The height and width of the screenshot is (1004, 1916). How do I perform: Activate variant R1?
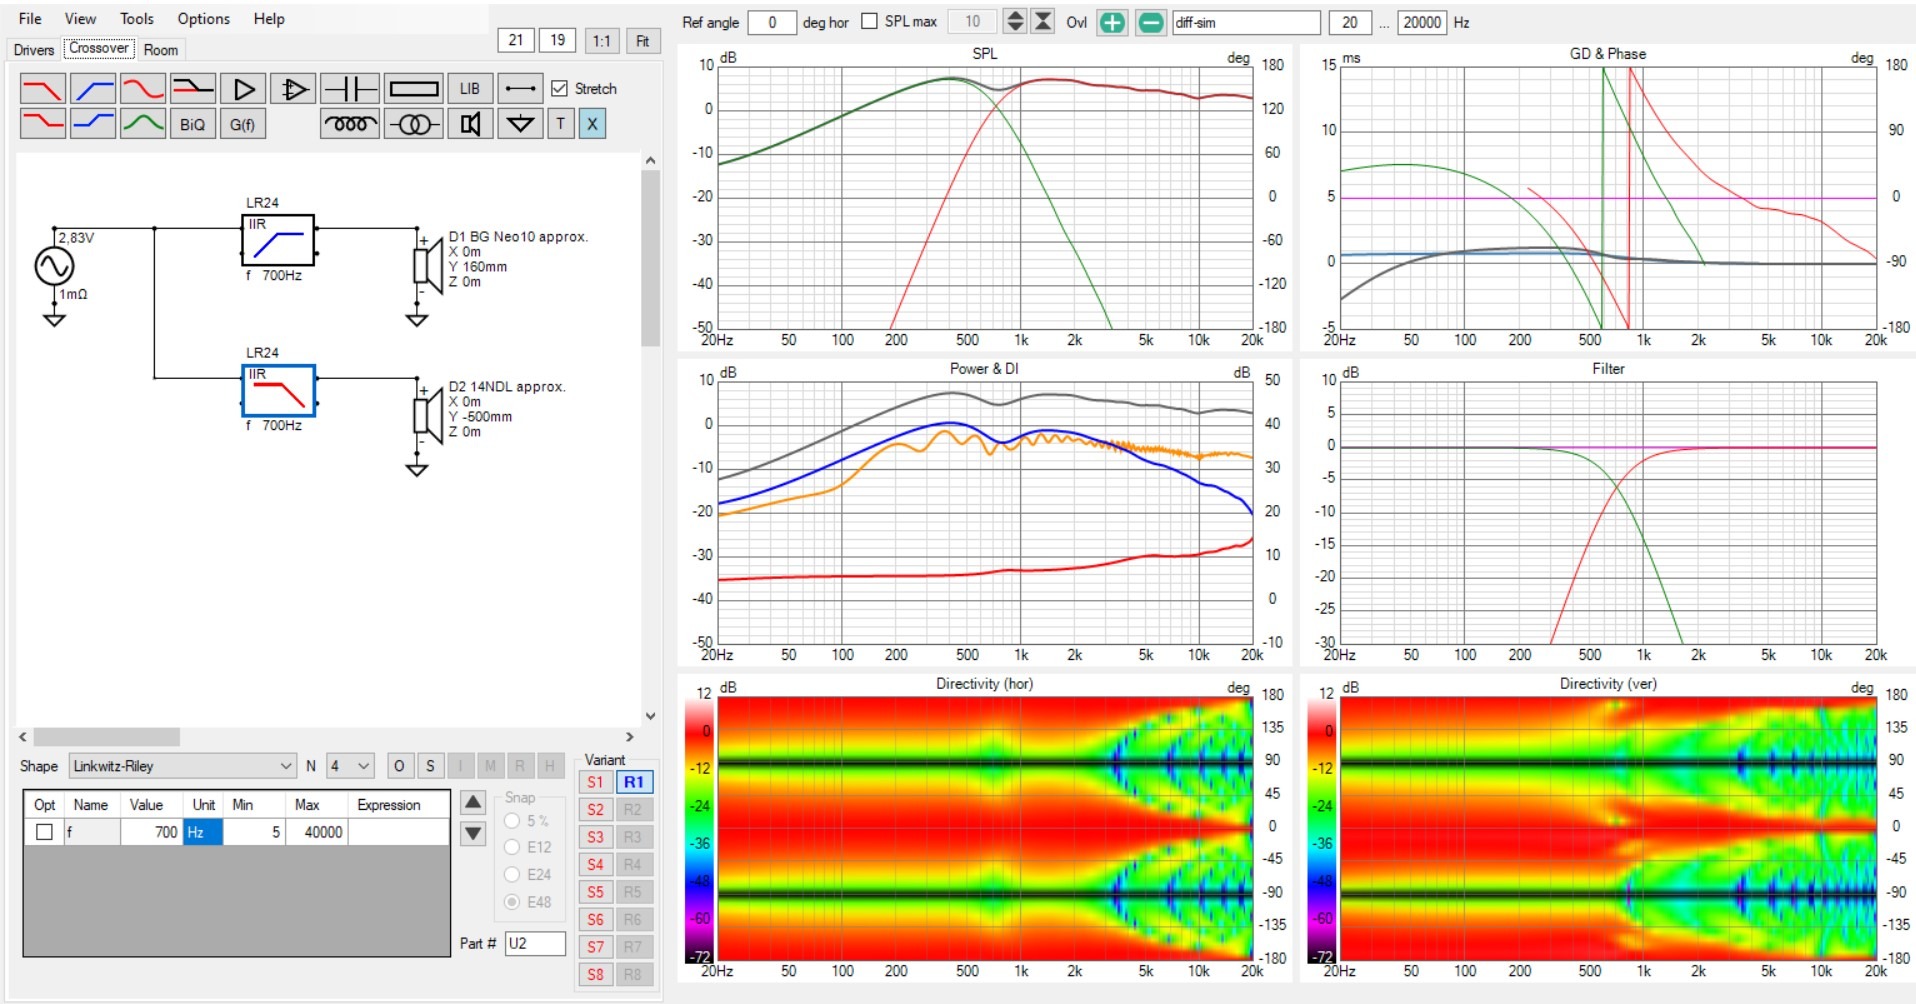pyautogui.click(x=634, y=782)
